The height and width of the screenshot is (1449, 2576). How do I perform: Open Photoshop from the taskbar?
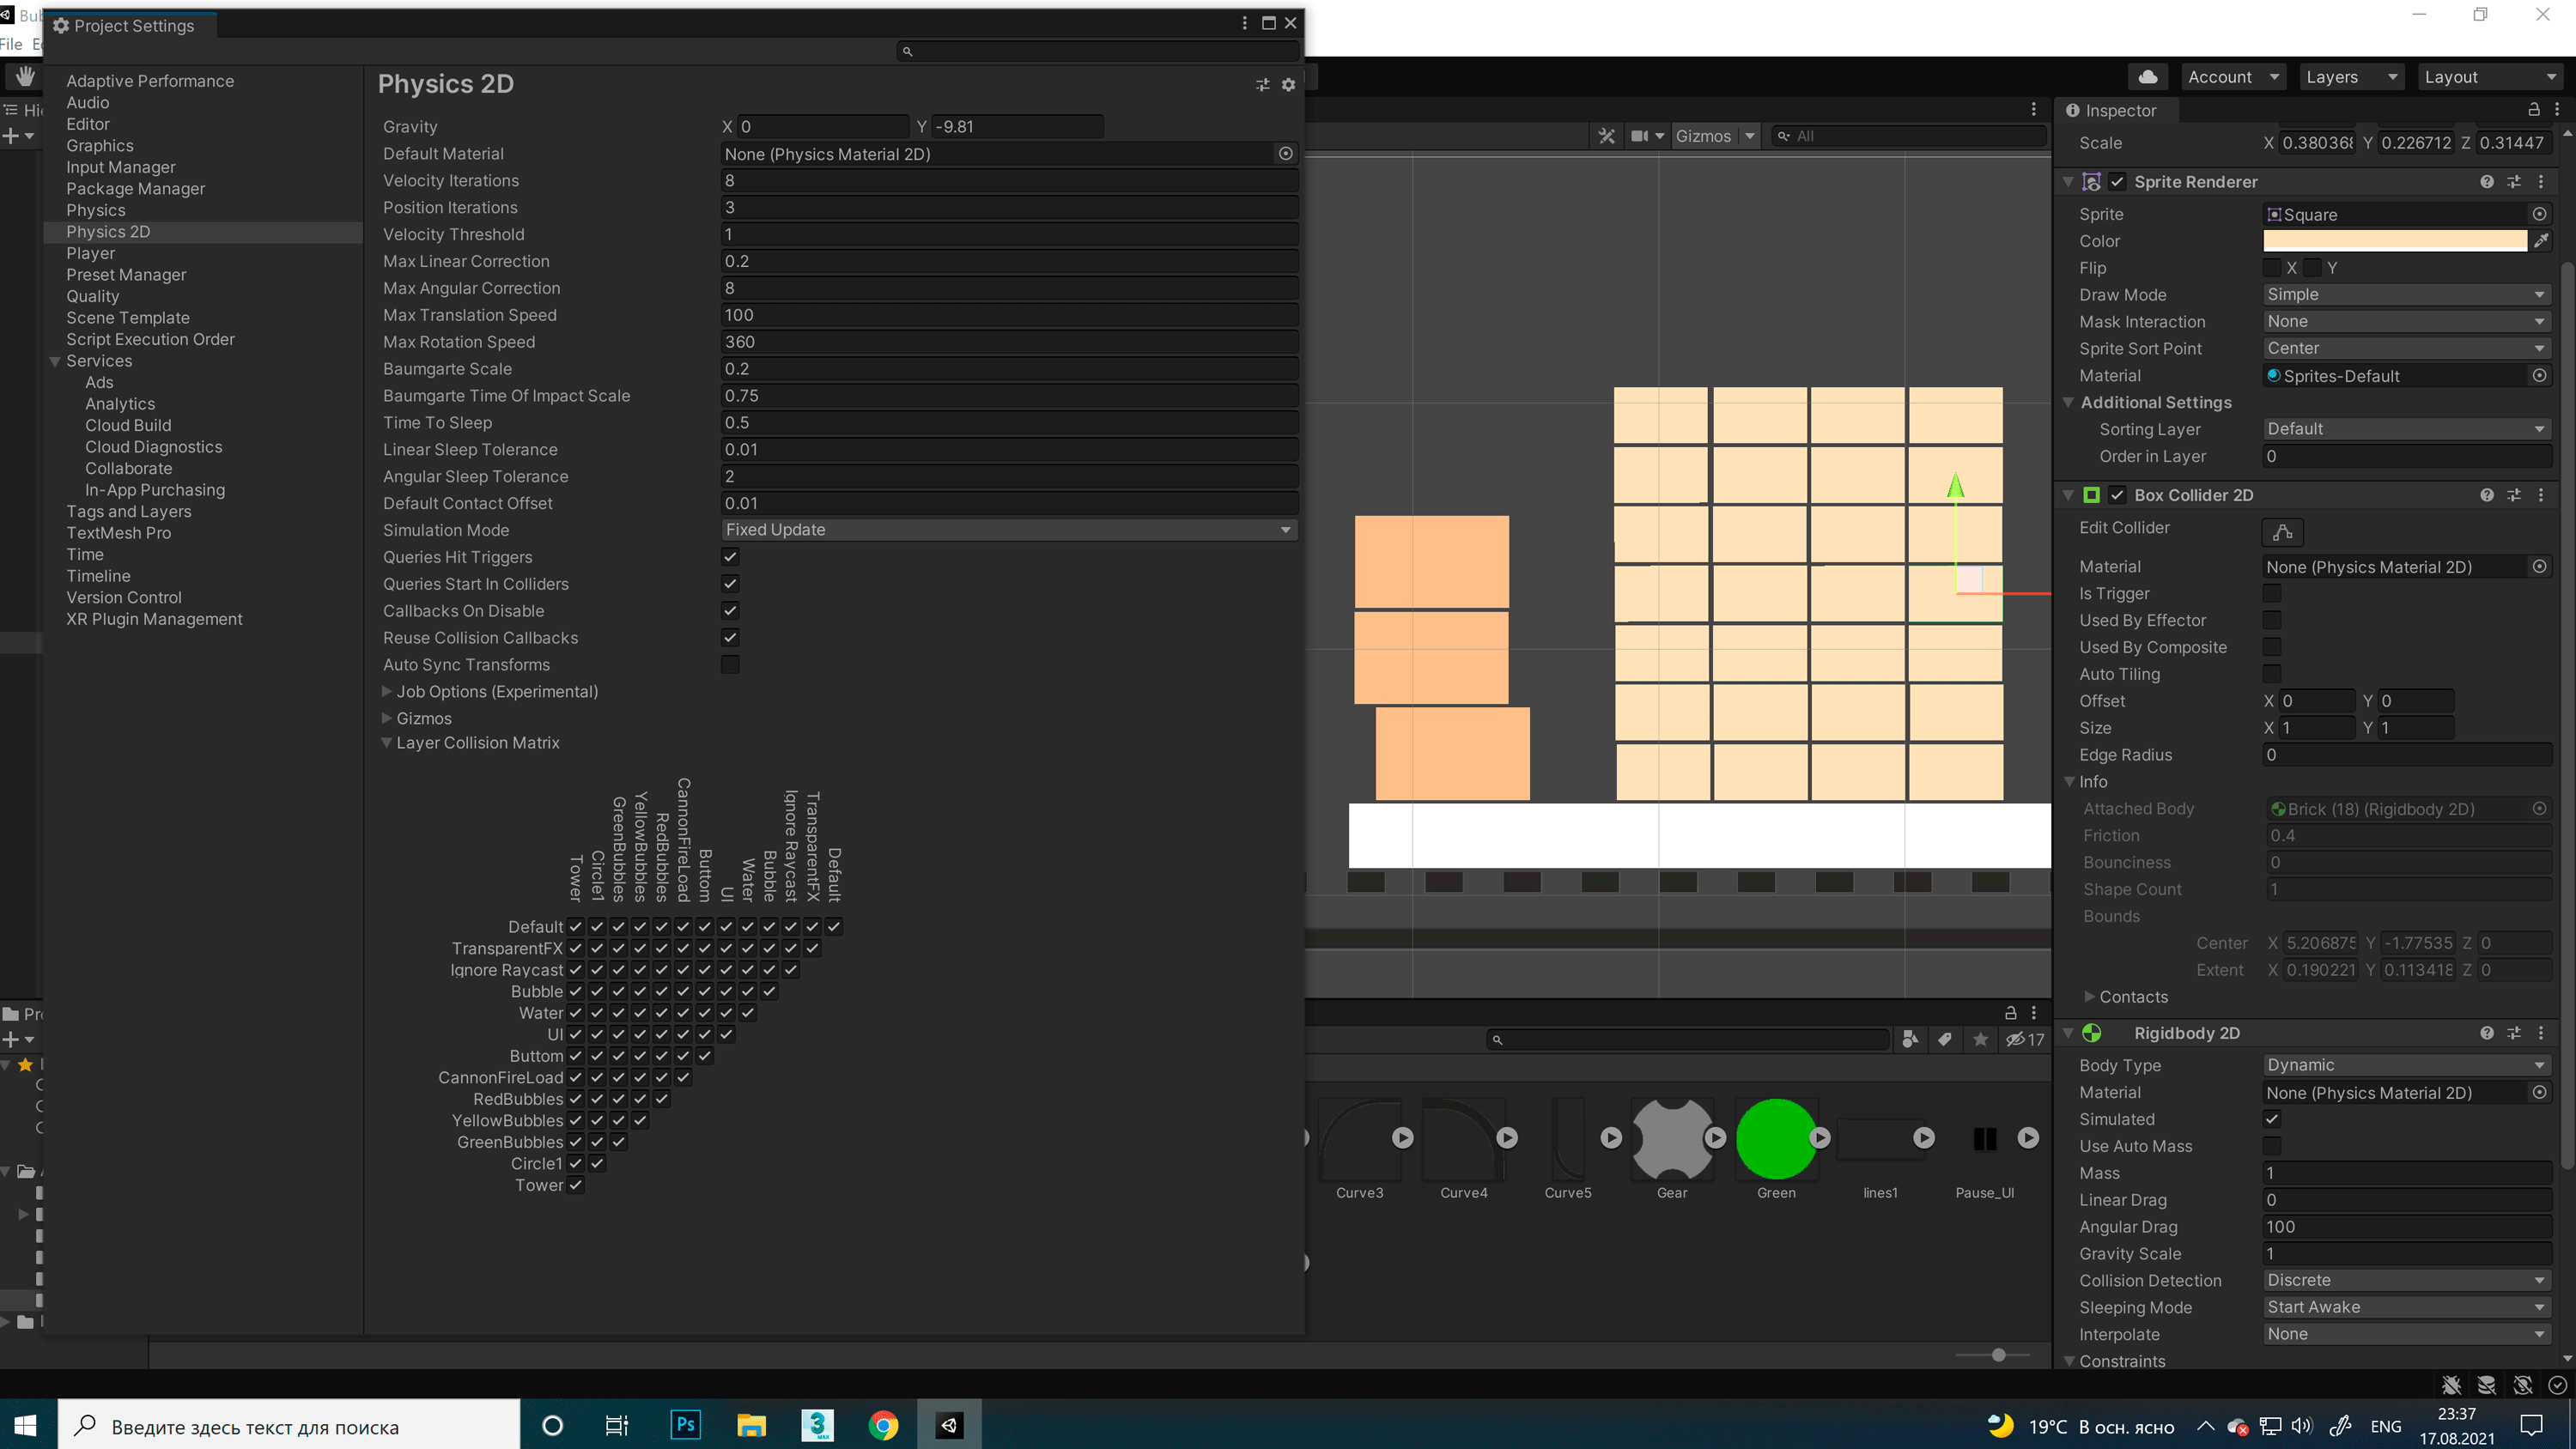click(686, 1424)
